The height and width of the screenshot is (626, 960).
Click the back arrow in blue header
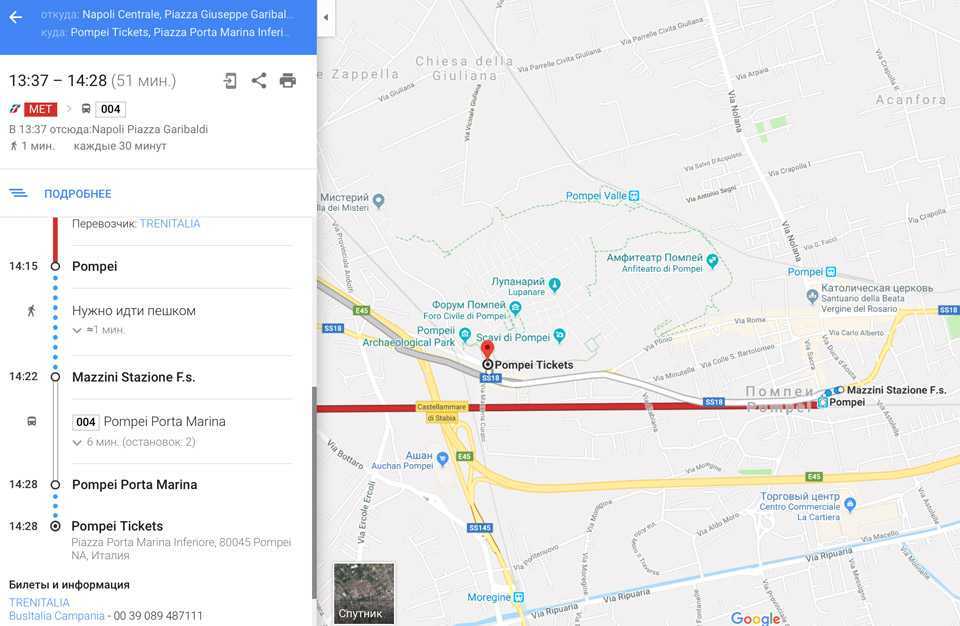coord(16,17)
